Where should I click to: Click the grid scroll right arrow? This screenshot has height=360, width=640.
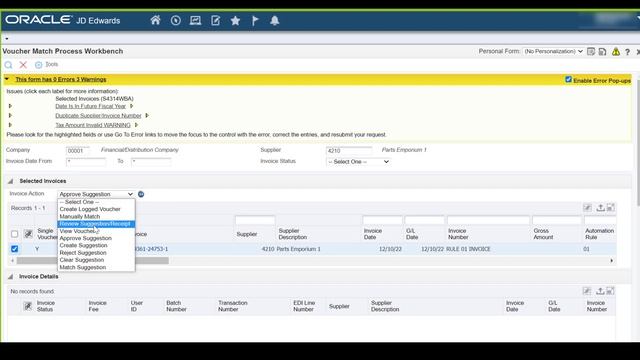click(x=611, y=260)
